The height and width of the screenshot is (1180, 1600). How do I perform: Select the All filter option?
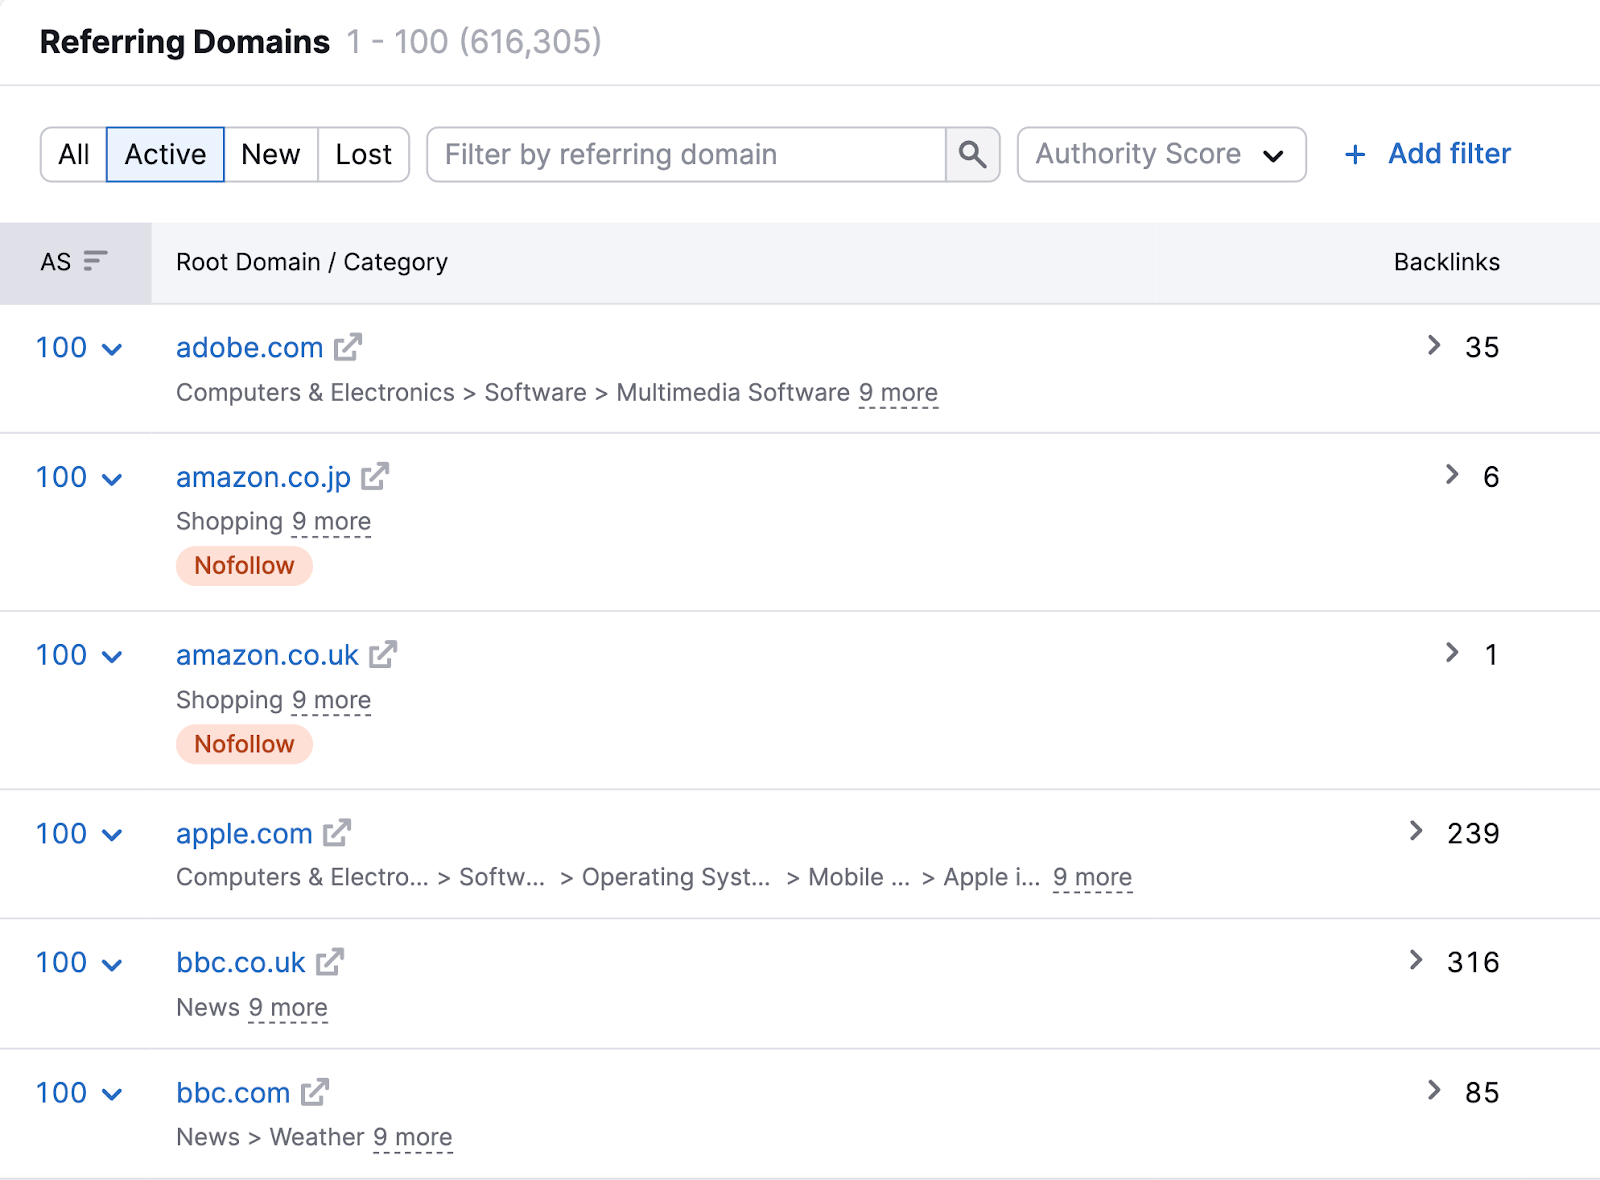tap(74, 154)
